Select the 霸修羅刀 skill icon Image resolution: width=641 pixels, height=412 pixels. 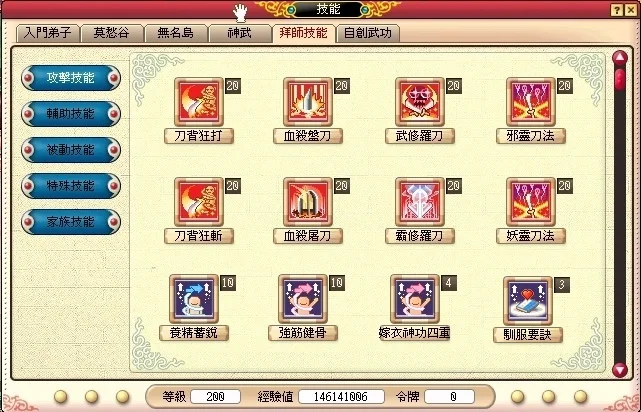tap(420, 202)
